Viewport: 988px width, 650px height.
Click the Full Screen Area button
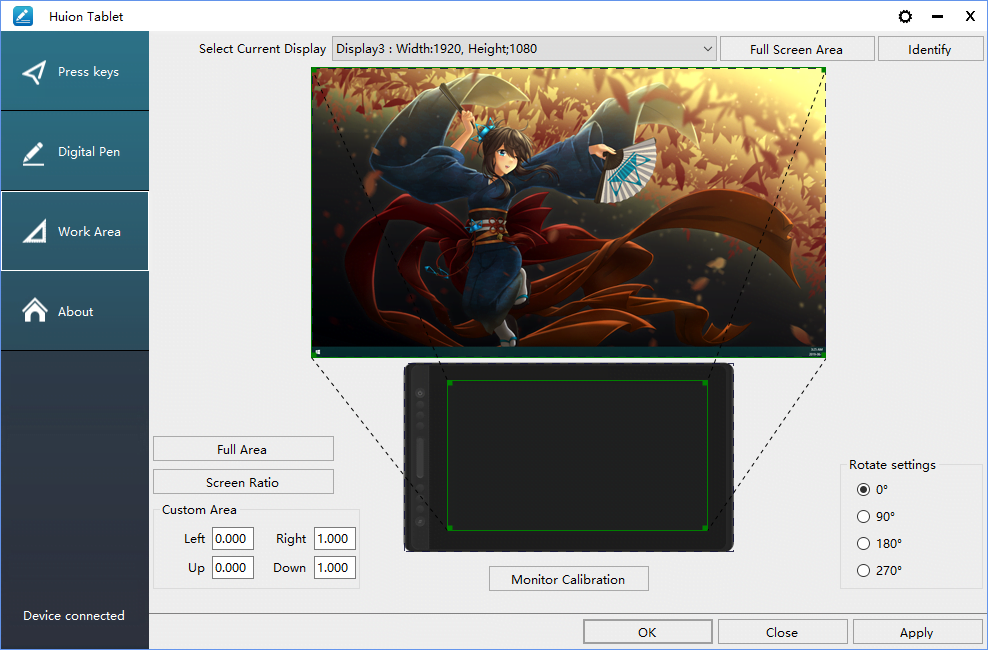[x=797, y=49]
